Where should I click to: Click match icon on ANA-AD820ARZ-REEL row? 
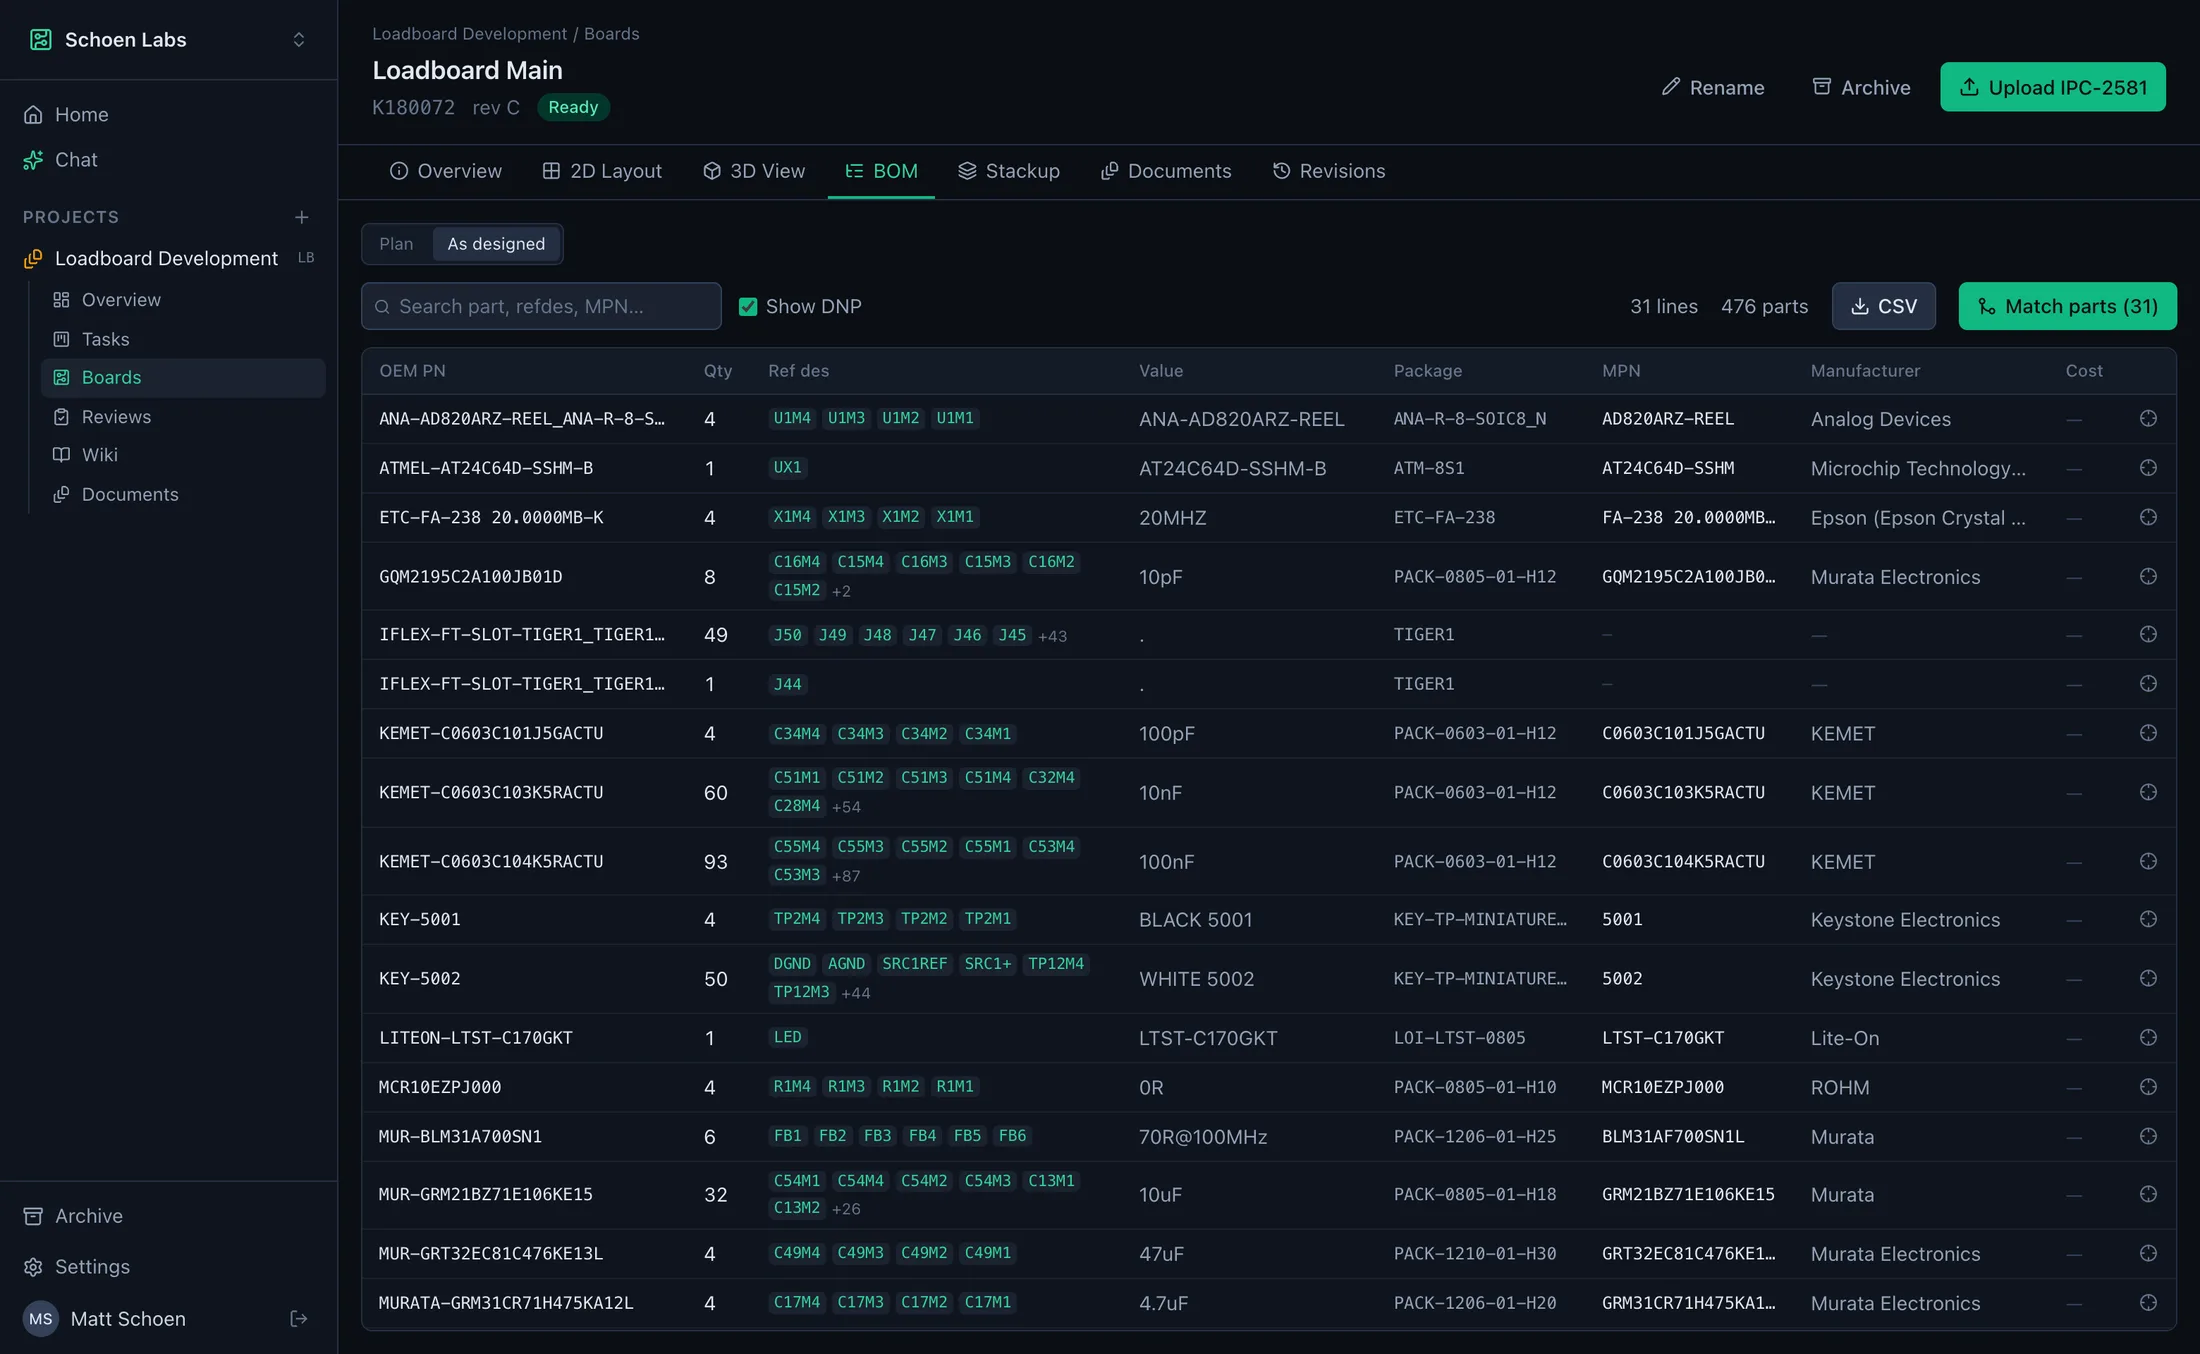coord(2147,418)
